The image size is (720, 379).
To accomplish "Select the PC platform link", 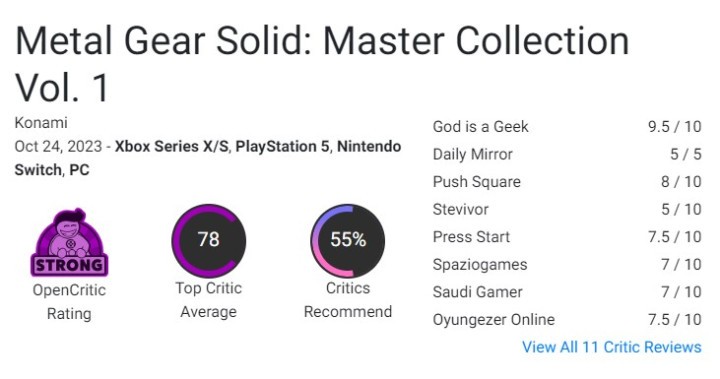I will (x=79, y=170).
